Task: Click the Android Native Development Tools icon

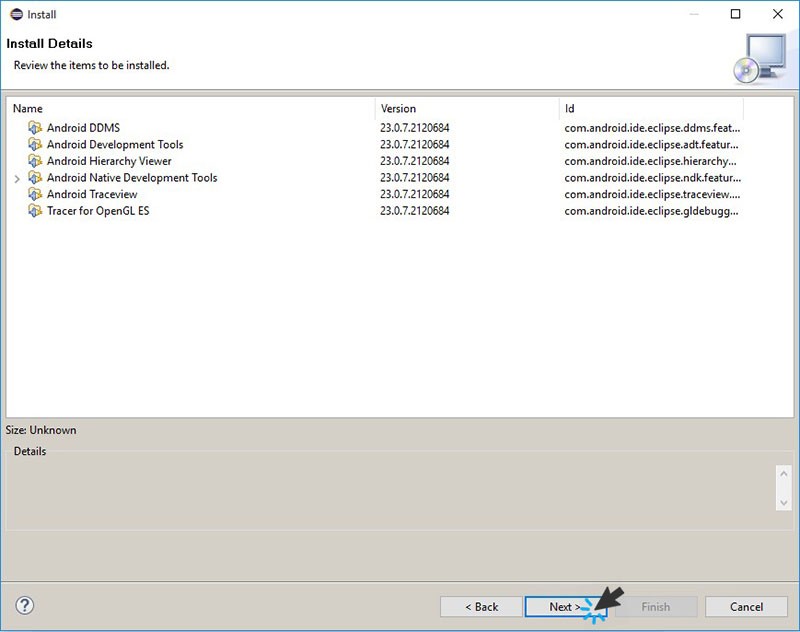Action: coord(36,178)
